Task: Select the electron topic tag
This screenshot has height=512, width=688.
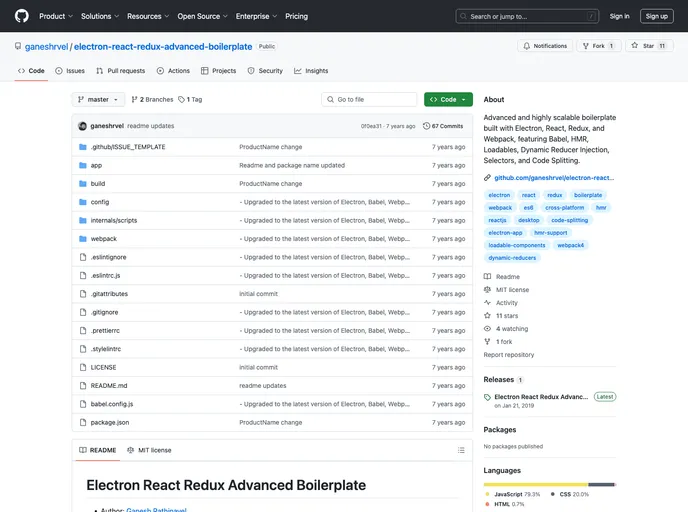Action: coord(499,195)
